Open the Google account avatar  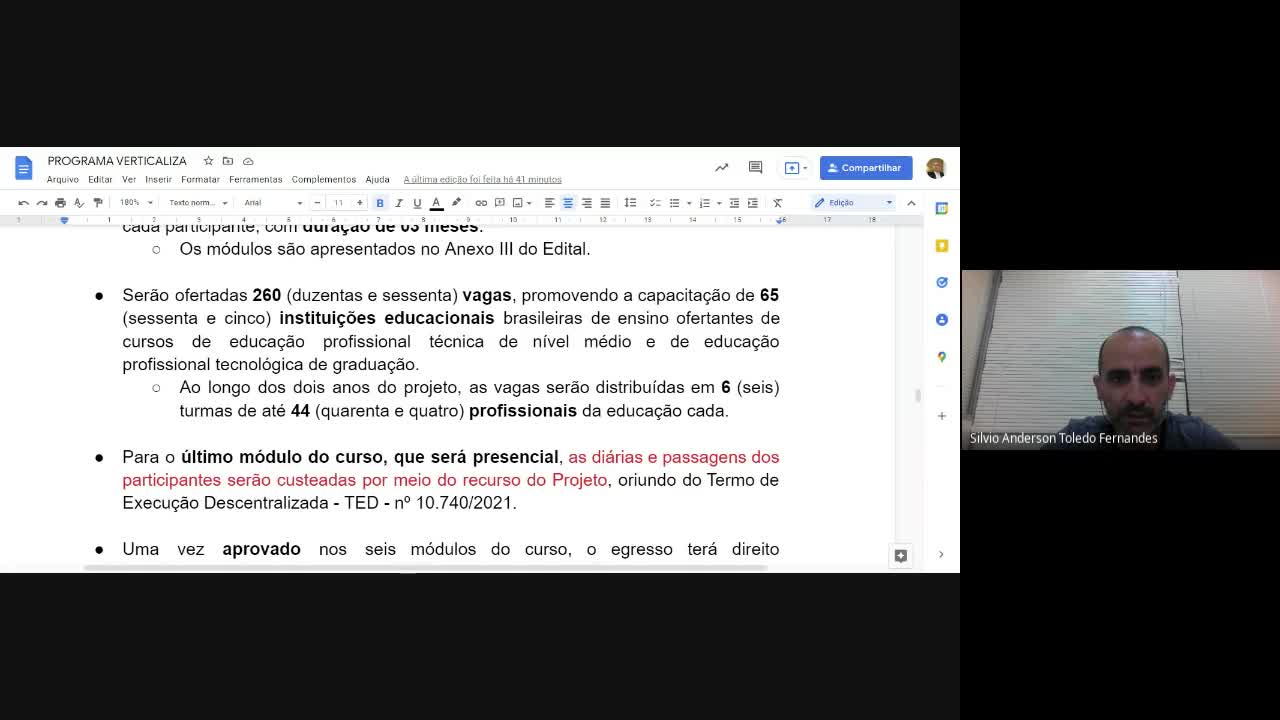click(x=936, y=168)
